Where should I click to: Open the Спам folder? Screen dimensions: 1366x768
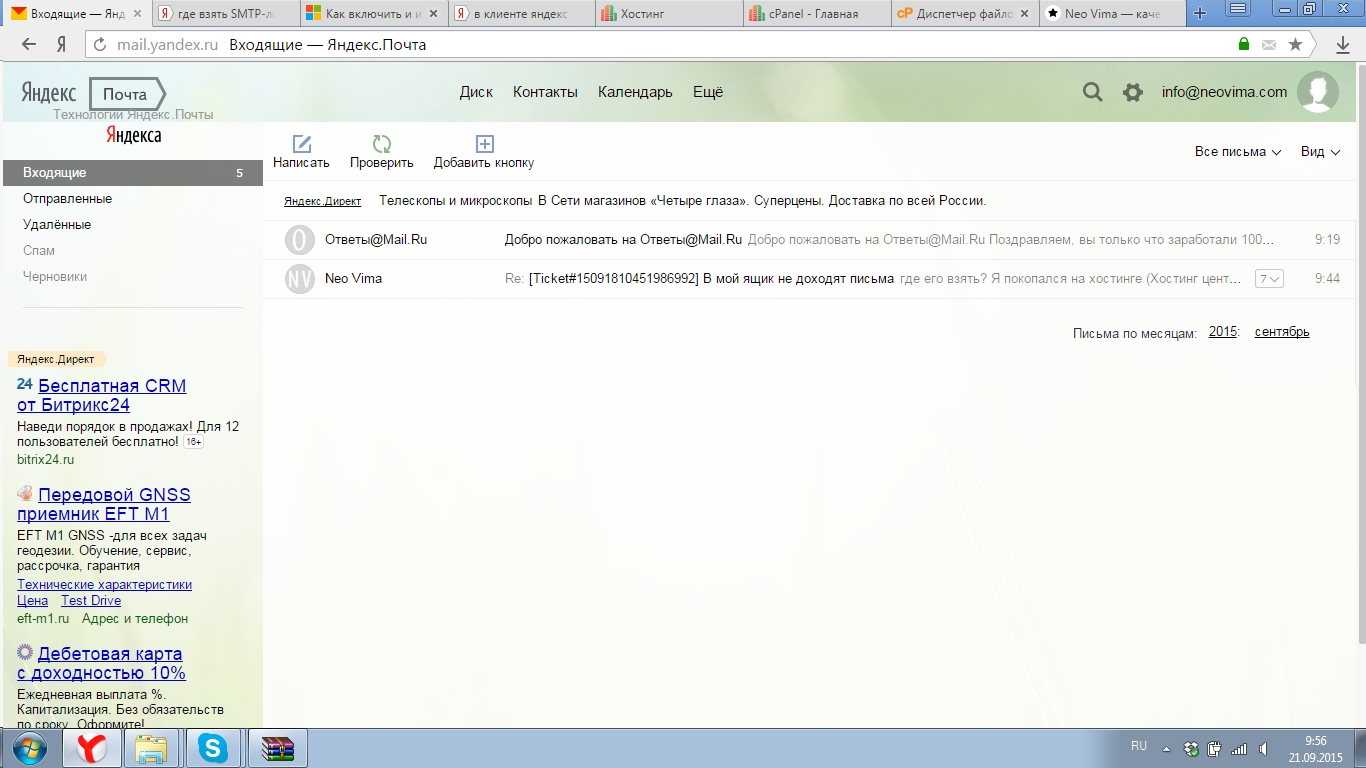tap(39, 251)
